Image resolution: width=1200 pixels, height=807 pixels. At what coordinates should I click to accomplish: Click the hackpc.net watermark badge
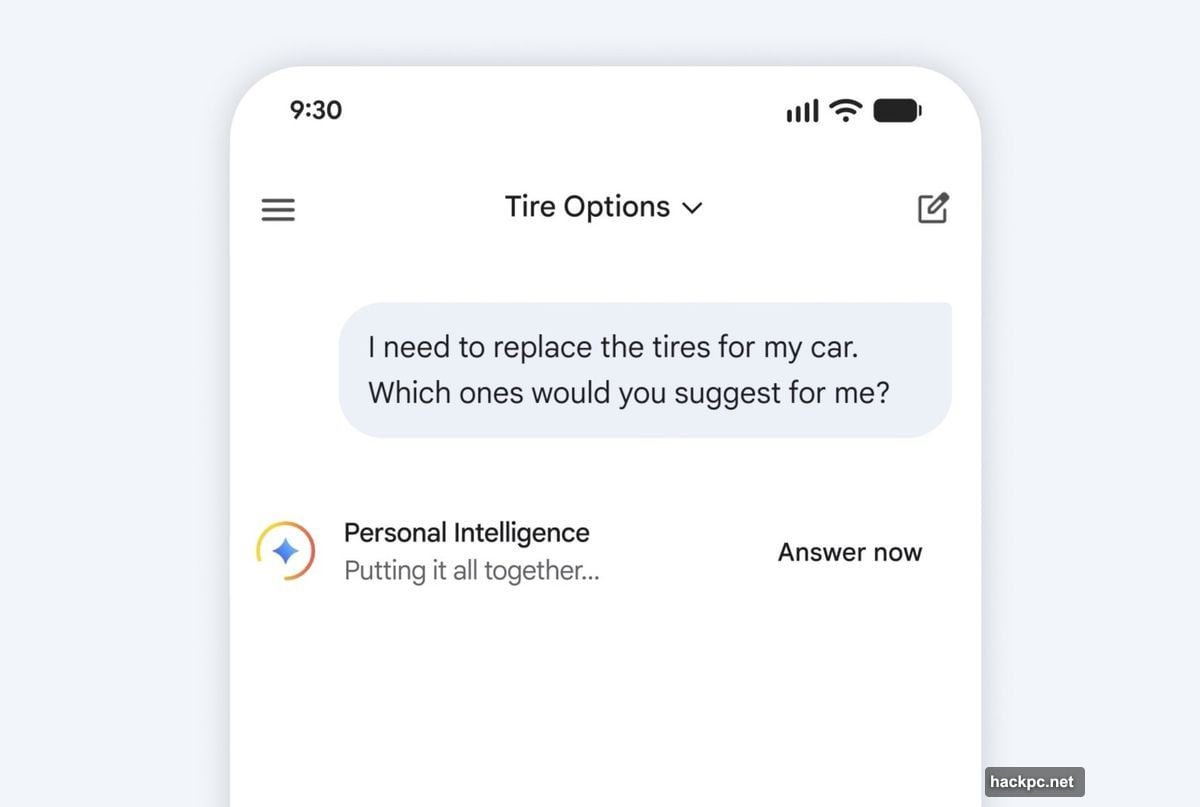tap(1034, 781)
